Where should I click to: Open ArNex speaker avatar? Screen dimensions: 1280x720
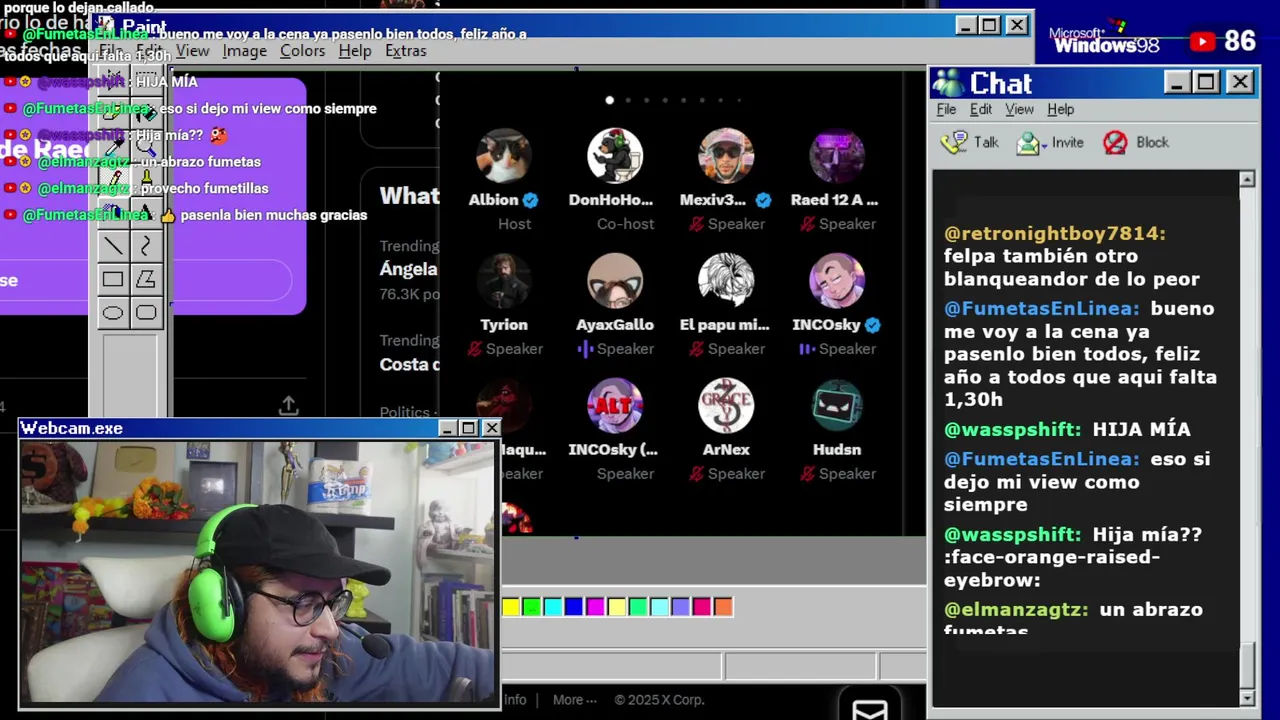tap(726, 406)
